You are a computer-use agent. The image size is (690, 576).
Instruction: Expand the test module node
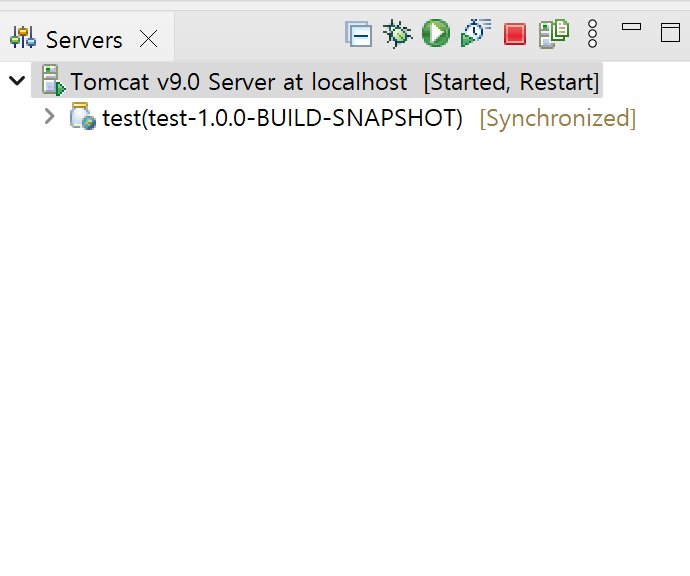pos(50,117)
